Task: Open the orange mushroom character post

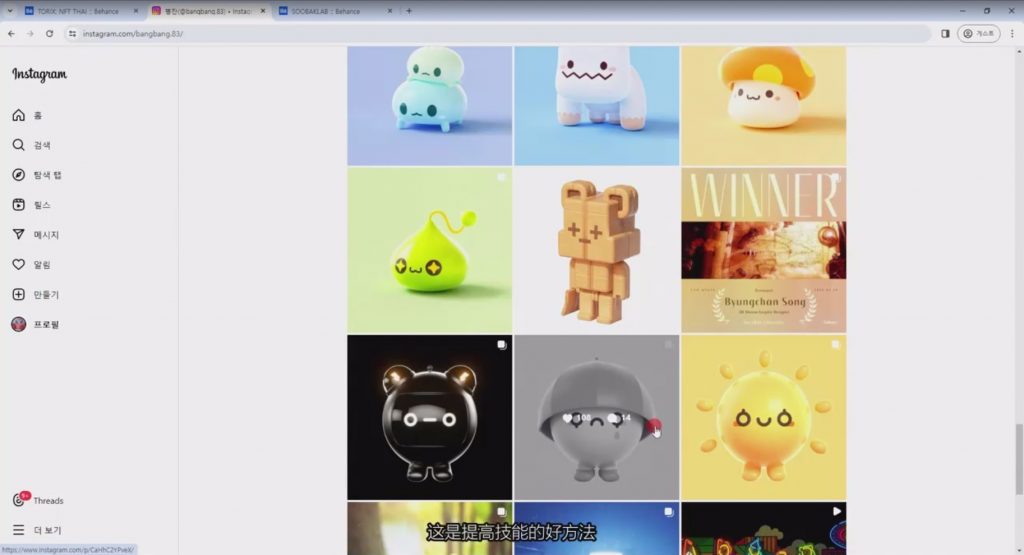Action: point(763,105)
